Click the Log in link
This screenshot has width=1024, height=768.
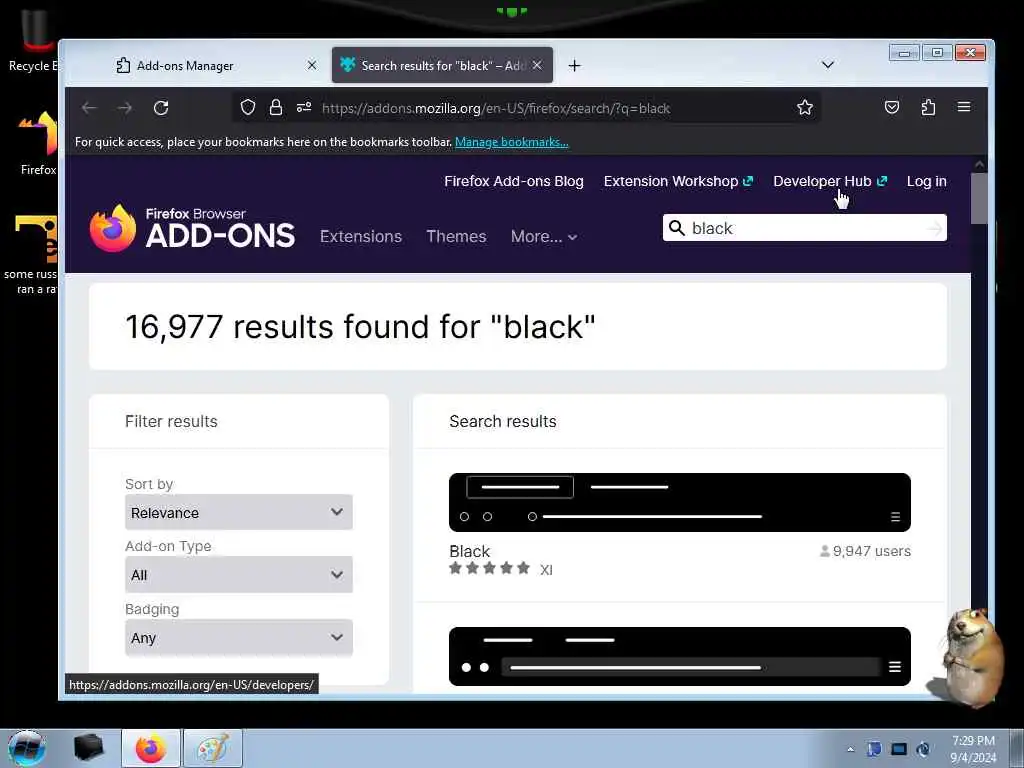926,182
